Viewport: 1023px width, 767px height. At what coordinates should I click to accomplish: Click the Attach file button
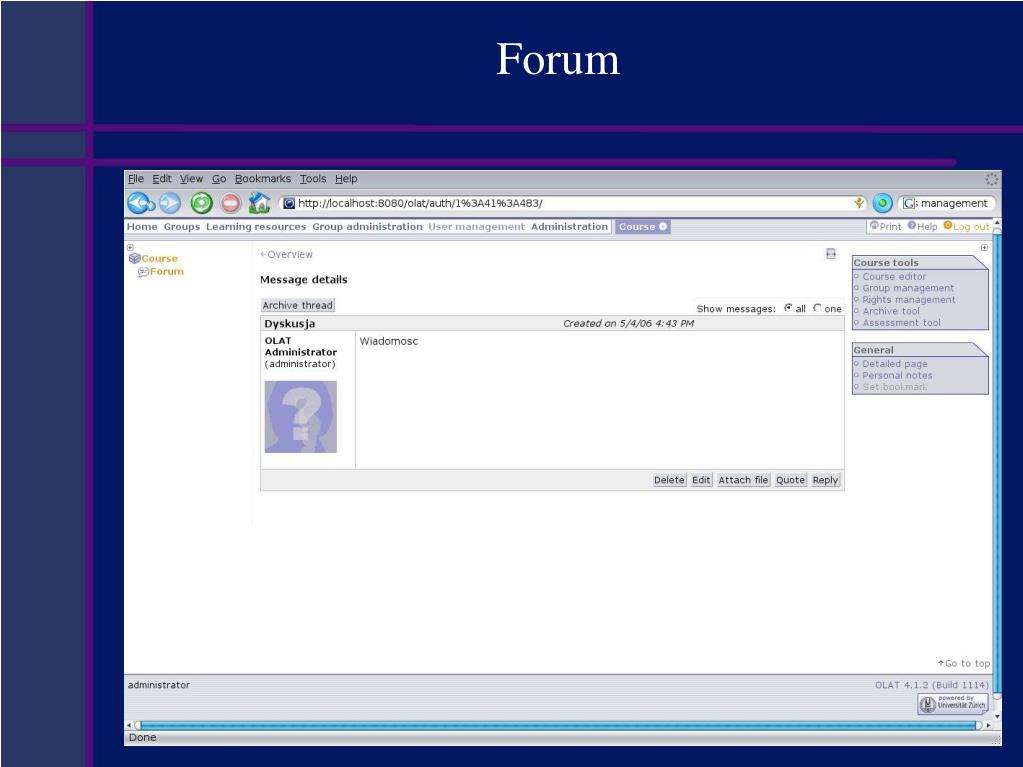[x=743, y=480]
